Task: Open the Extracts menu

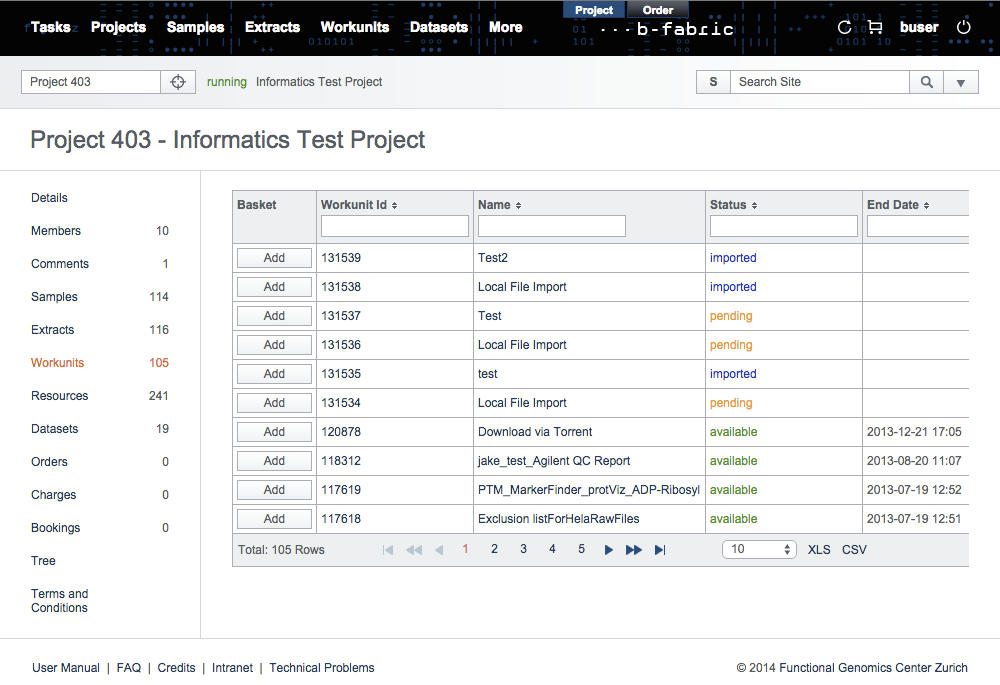Action: (x=272, y=27)
